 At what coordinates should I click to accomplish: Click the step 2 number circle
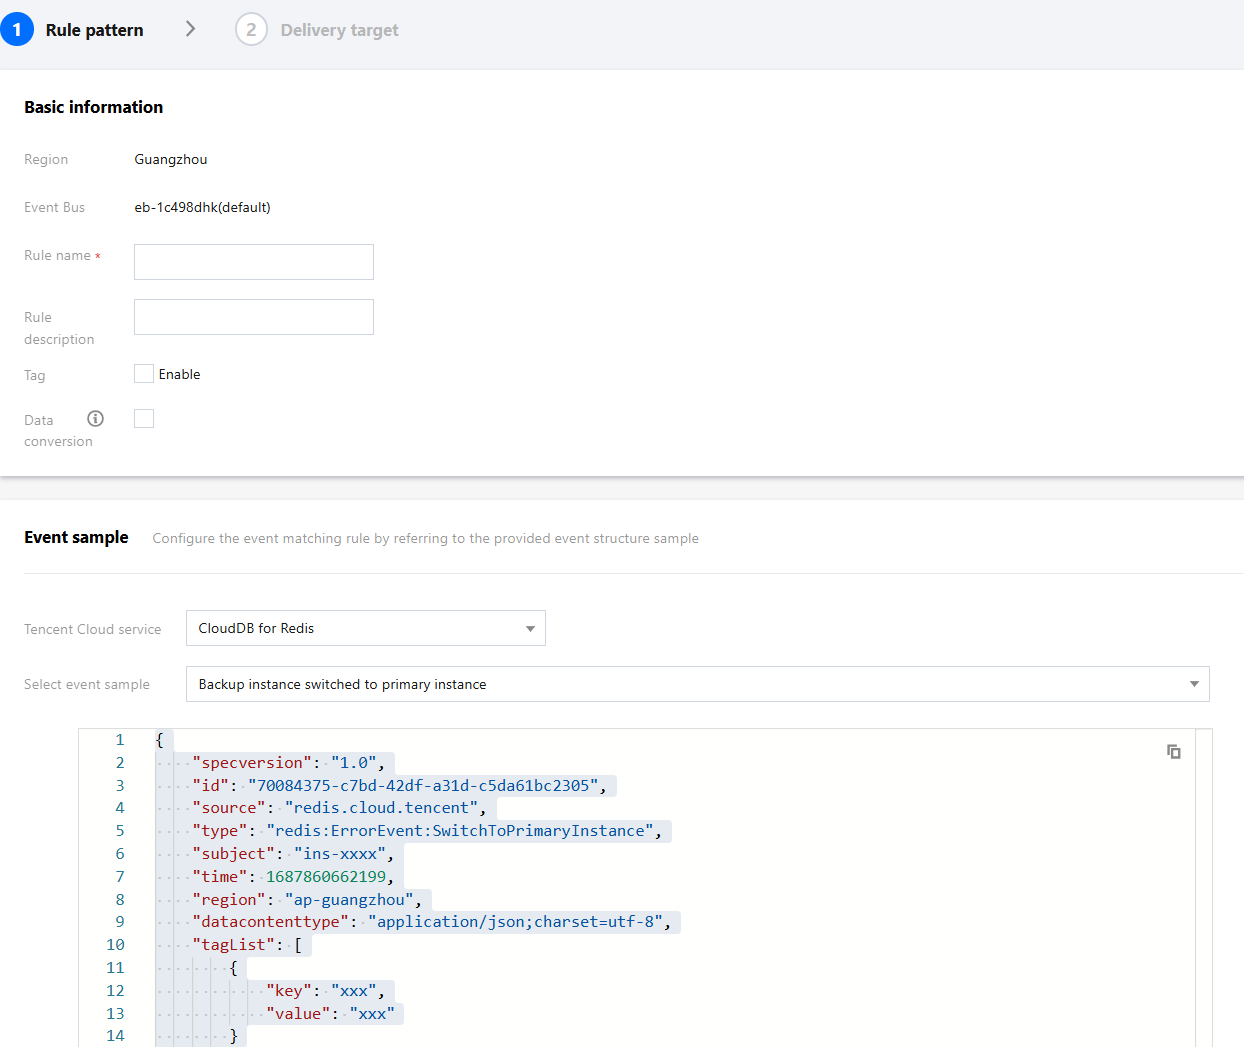coord(251,30)
